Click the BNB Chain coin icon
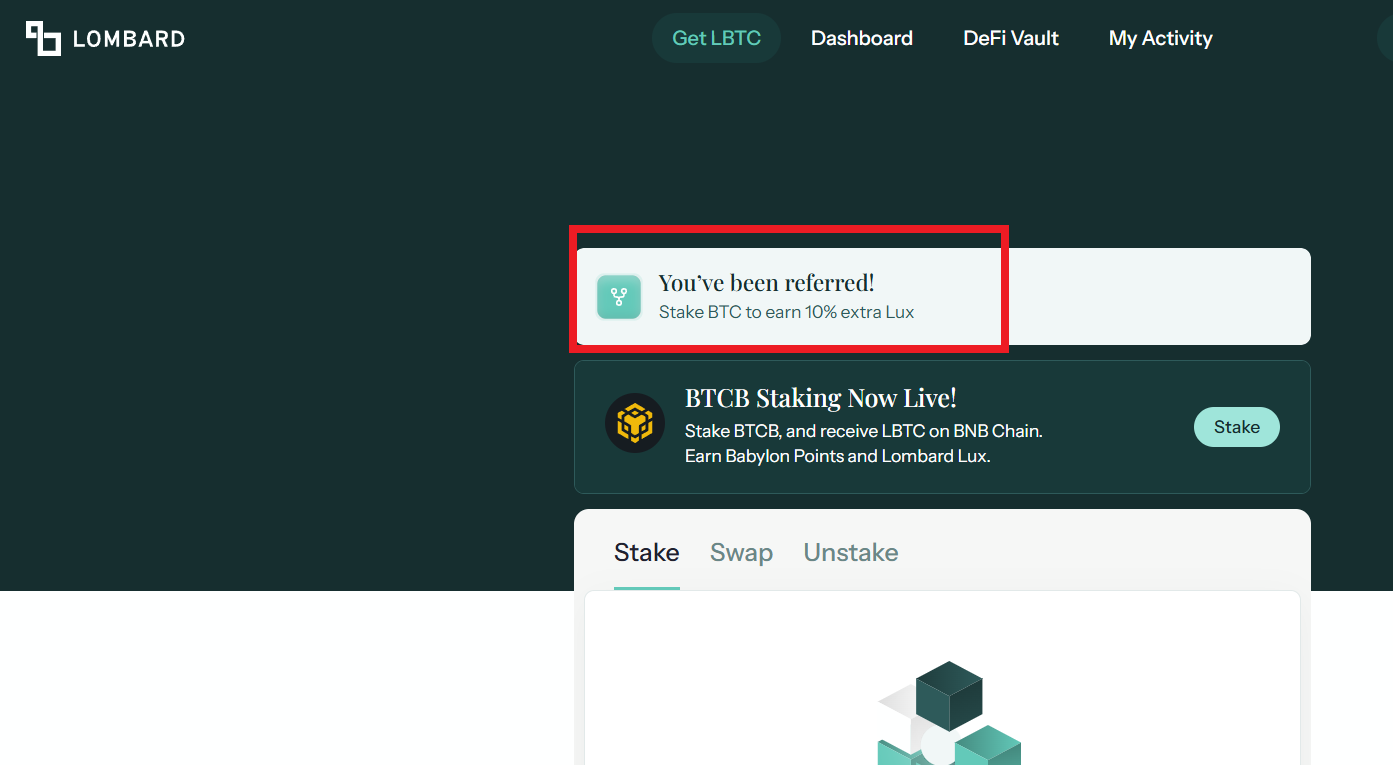 click(x=635, y=423)
